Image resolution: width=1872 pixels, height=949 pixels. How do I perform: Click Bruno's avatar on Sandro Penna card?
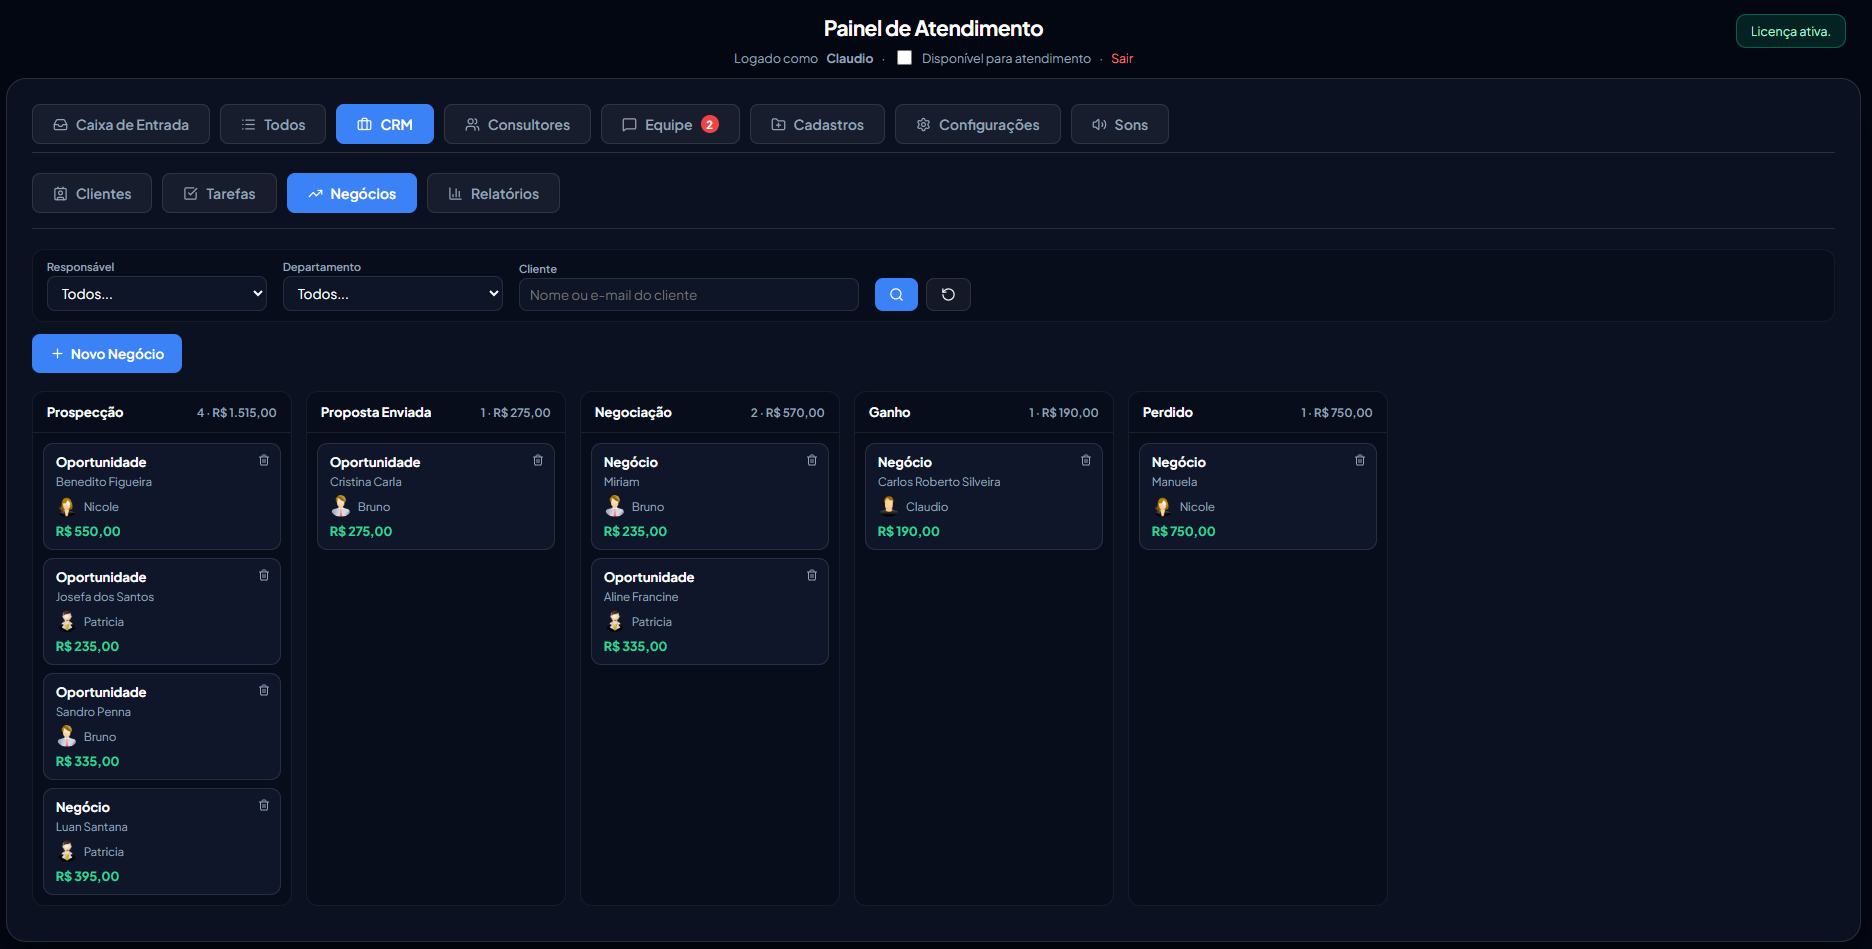click(x=67, y=736)
